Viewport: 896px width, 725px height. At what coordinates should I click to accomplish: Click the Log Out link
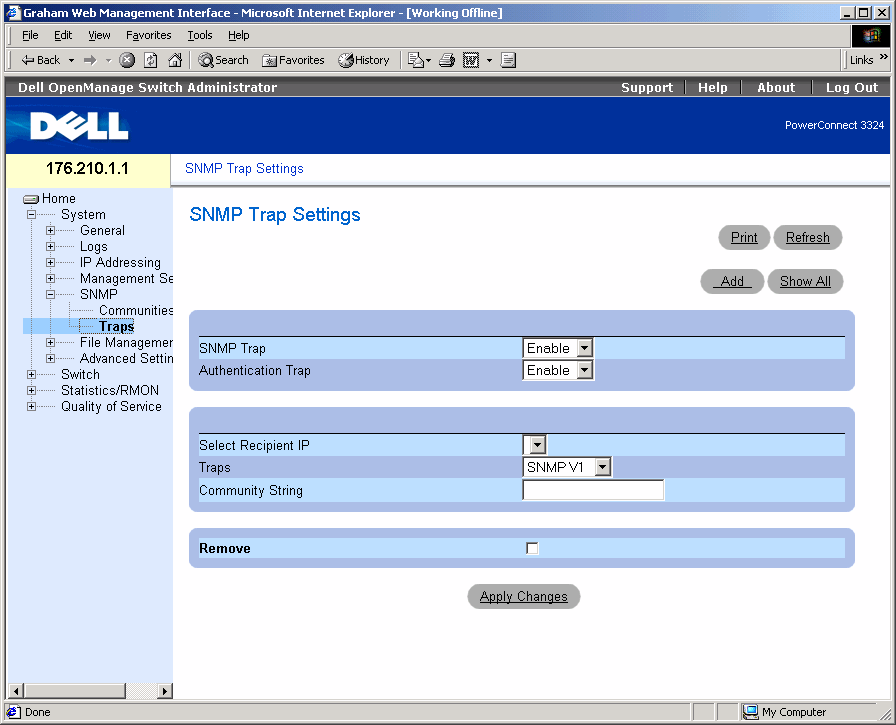pyautogui.click(x=851, y=87)
